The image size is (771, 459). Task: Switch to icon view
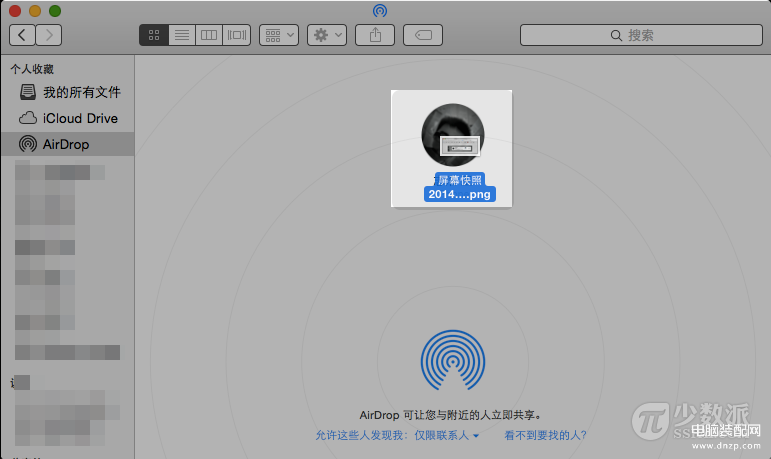[x=154, y=35]
